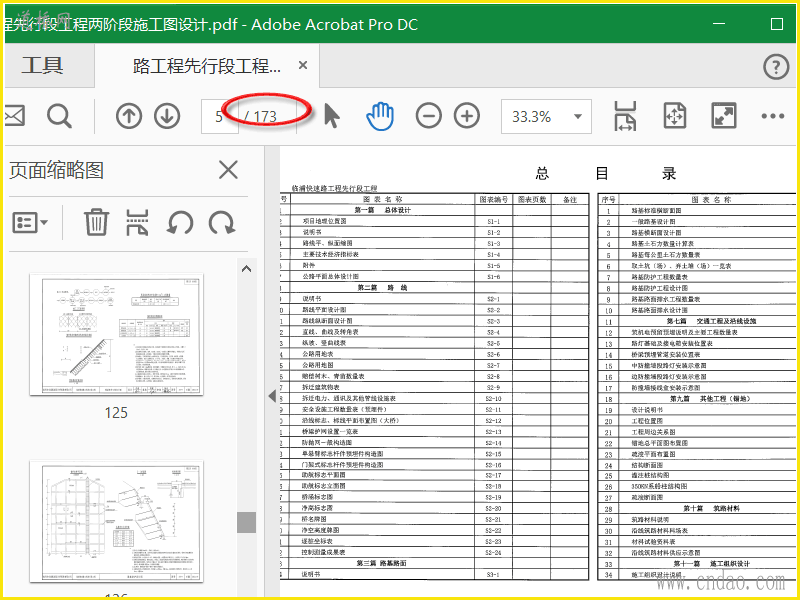800x600 pixels.
Task: Collapse the left pane with the triangle arrow
Action: (x=272, y=395)
